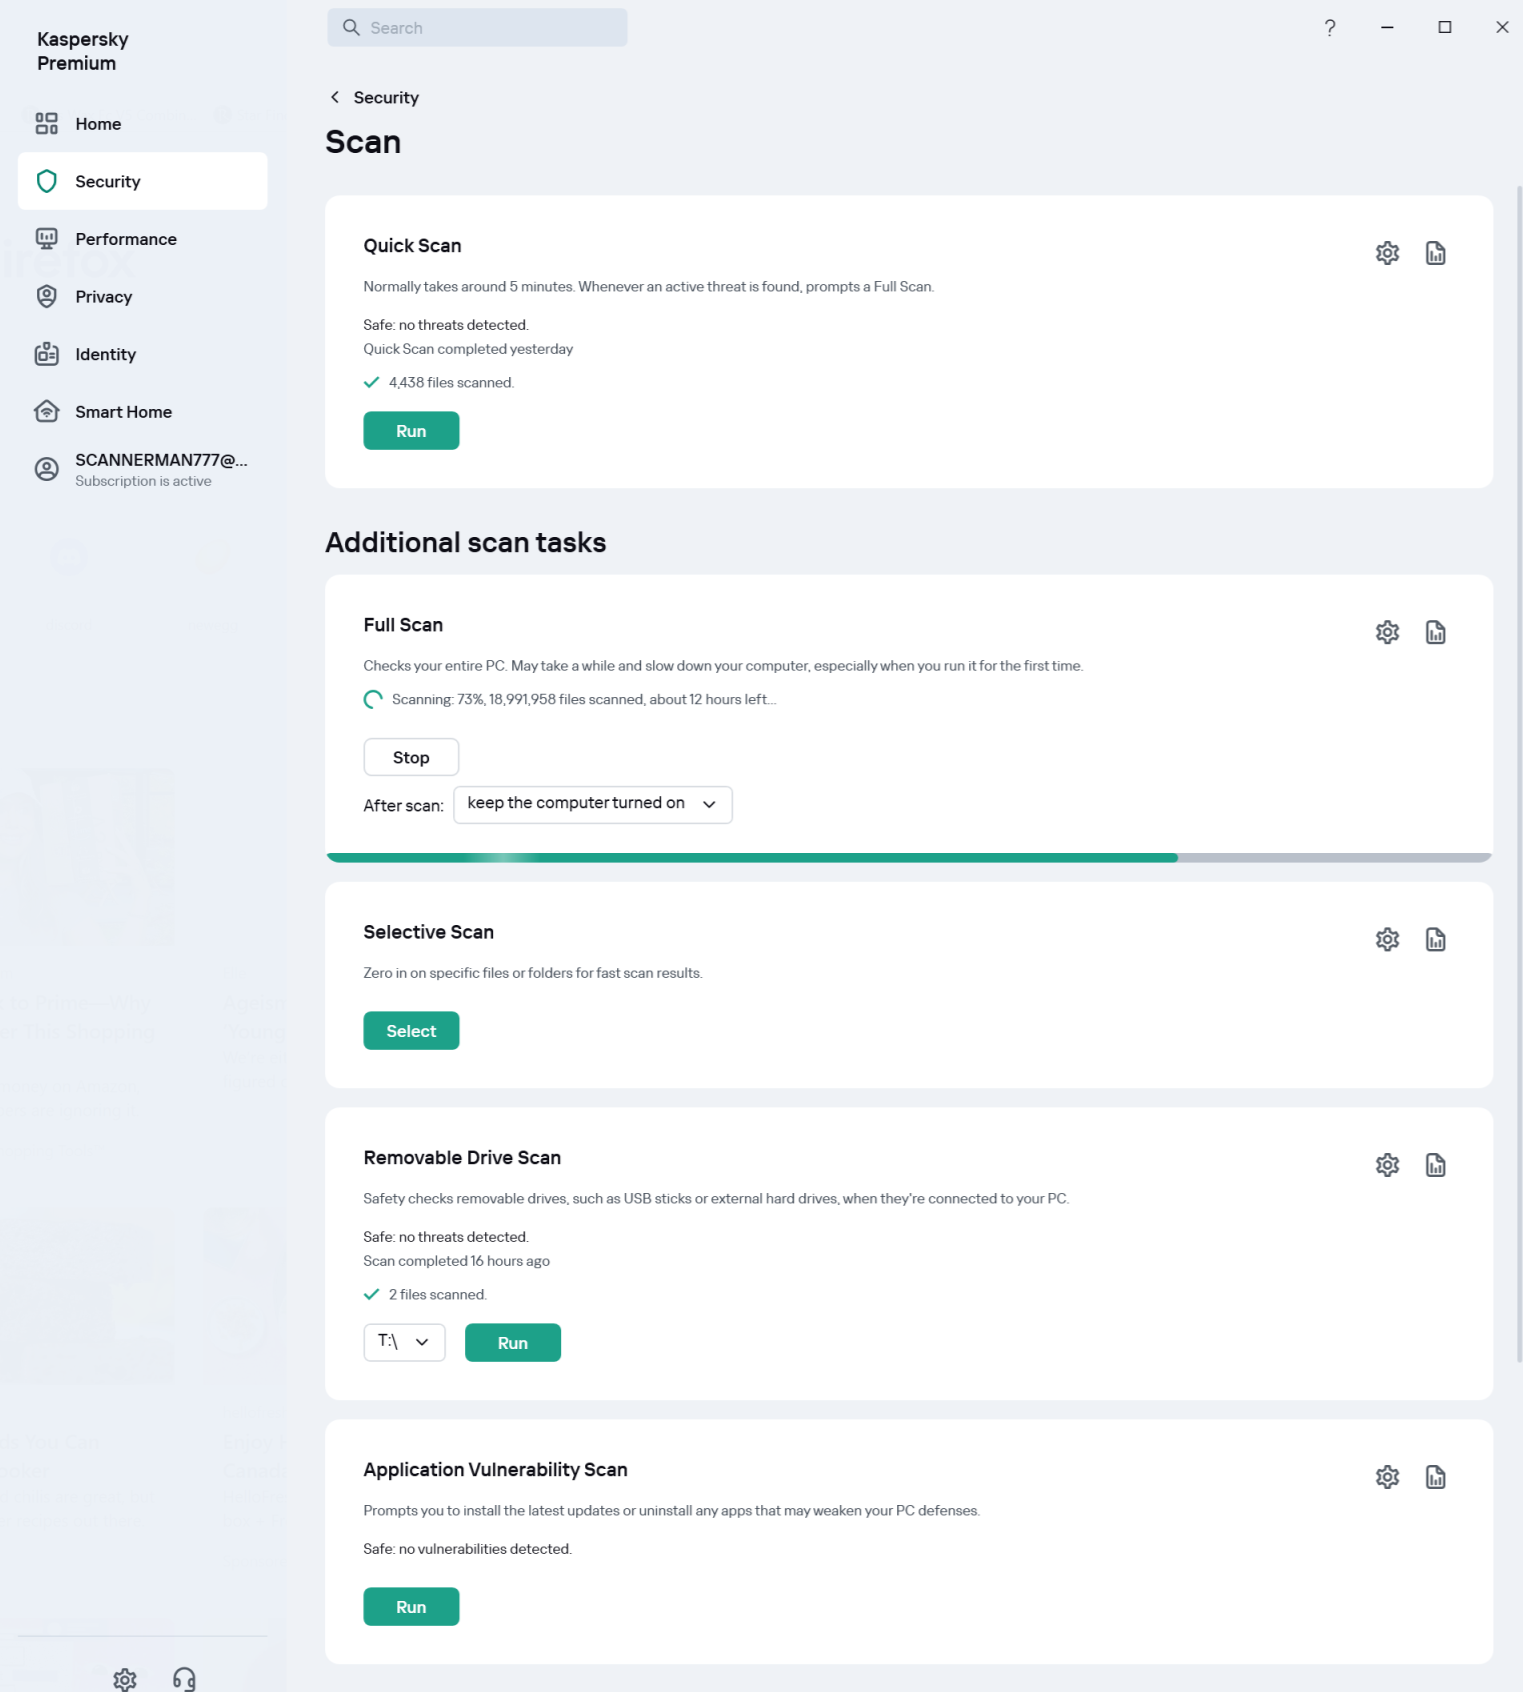Click the search magnifier icon

click(351, 27)
